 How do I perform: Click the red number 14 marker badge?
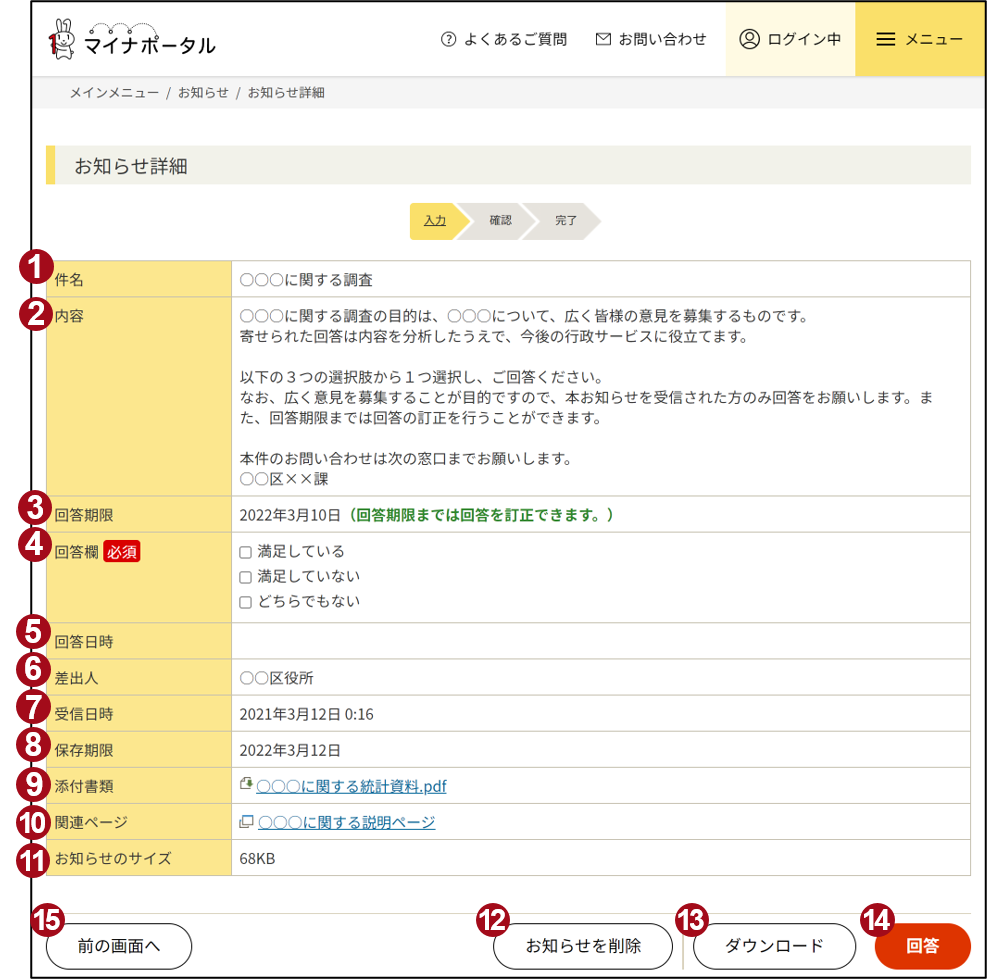pos(877,920)
